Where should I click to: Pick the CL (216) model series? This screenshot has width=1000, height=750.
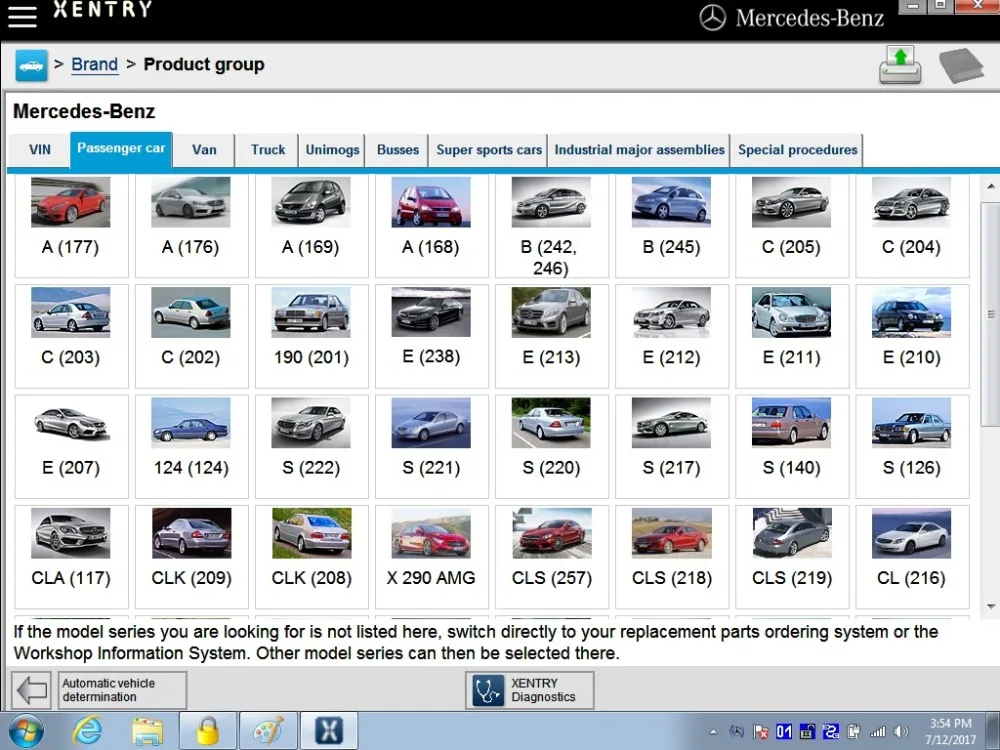[x=912, y=557]
